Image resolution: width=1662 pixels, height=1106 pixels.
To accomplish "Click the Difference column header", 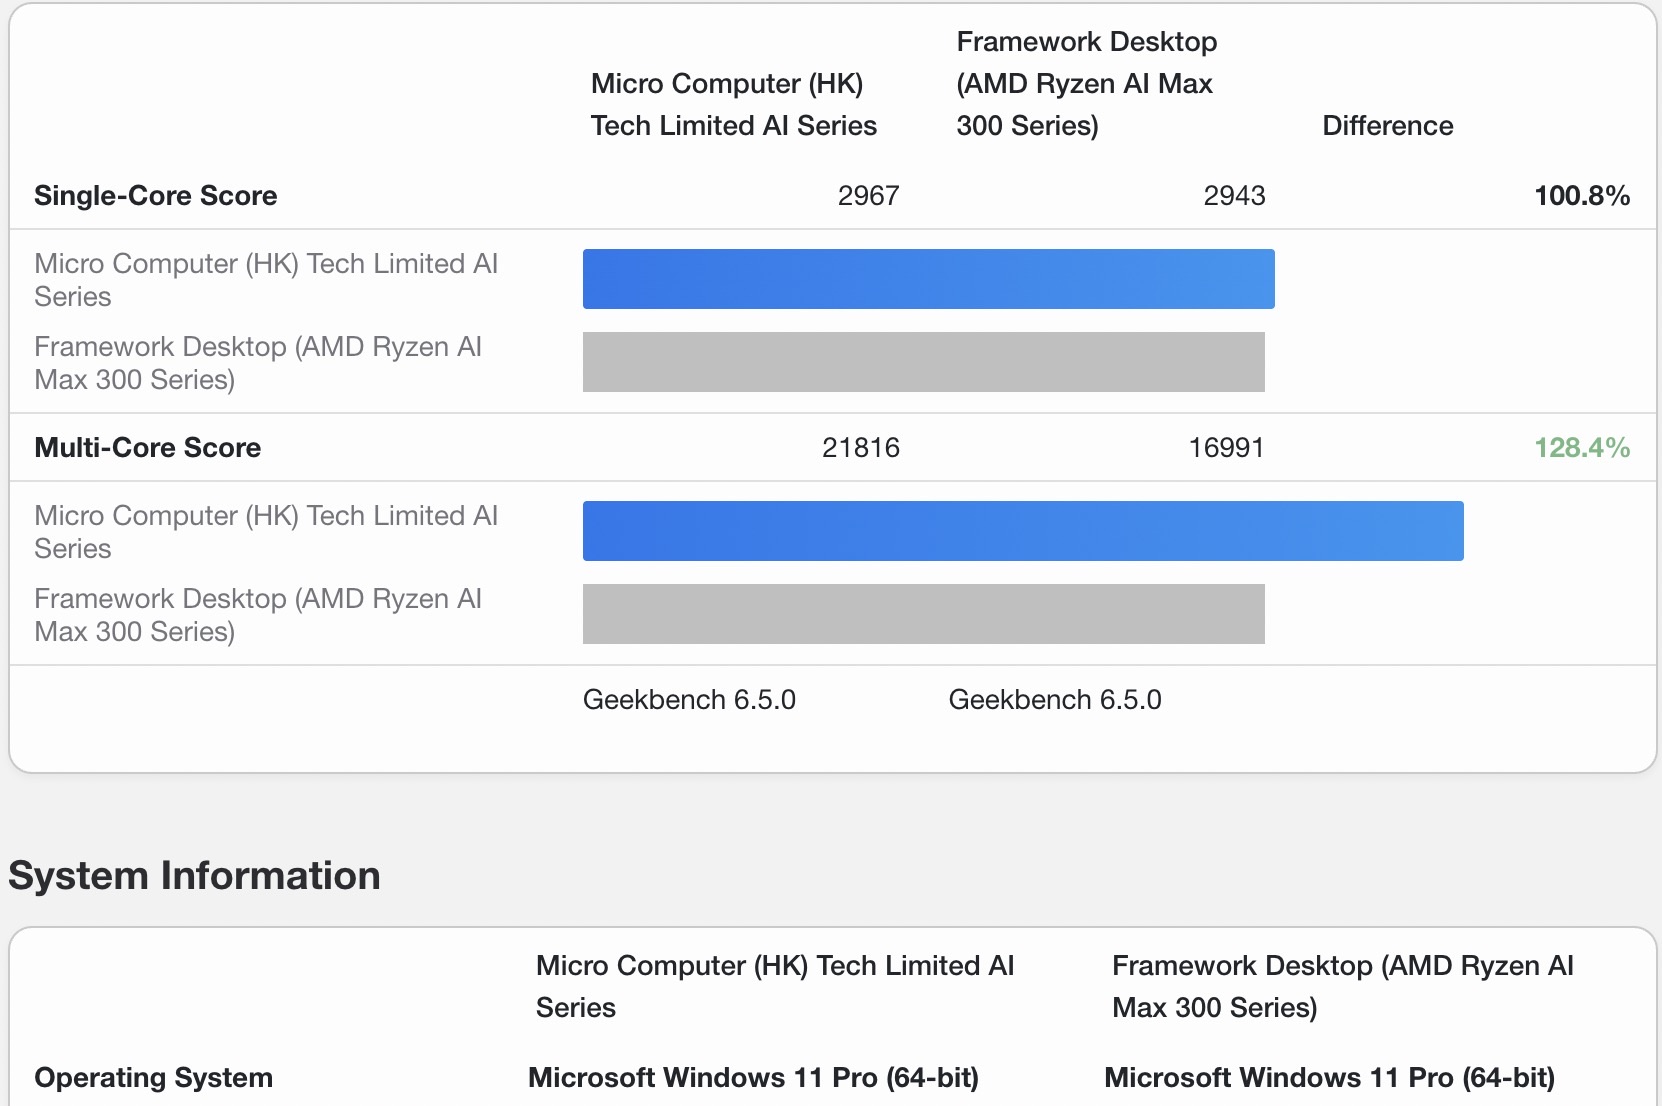I will coord(1387,126).
